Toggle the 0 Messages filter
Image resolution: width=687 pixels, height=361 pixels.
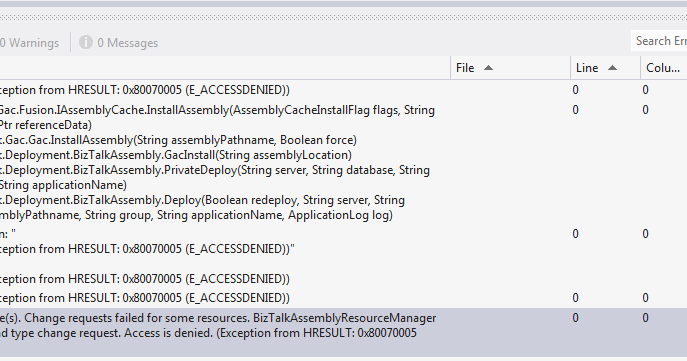(x=118, y=42)
